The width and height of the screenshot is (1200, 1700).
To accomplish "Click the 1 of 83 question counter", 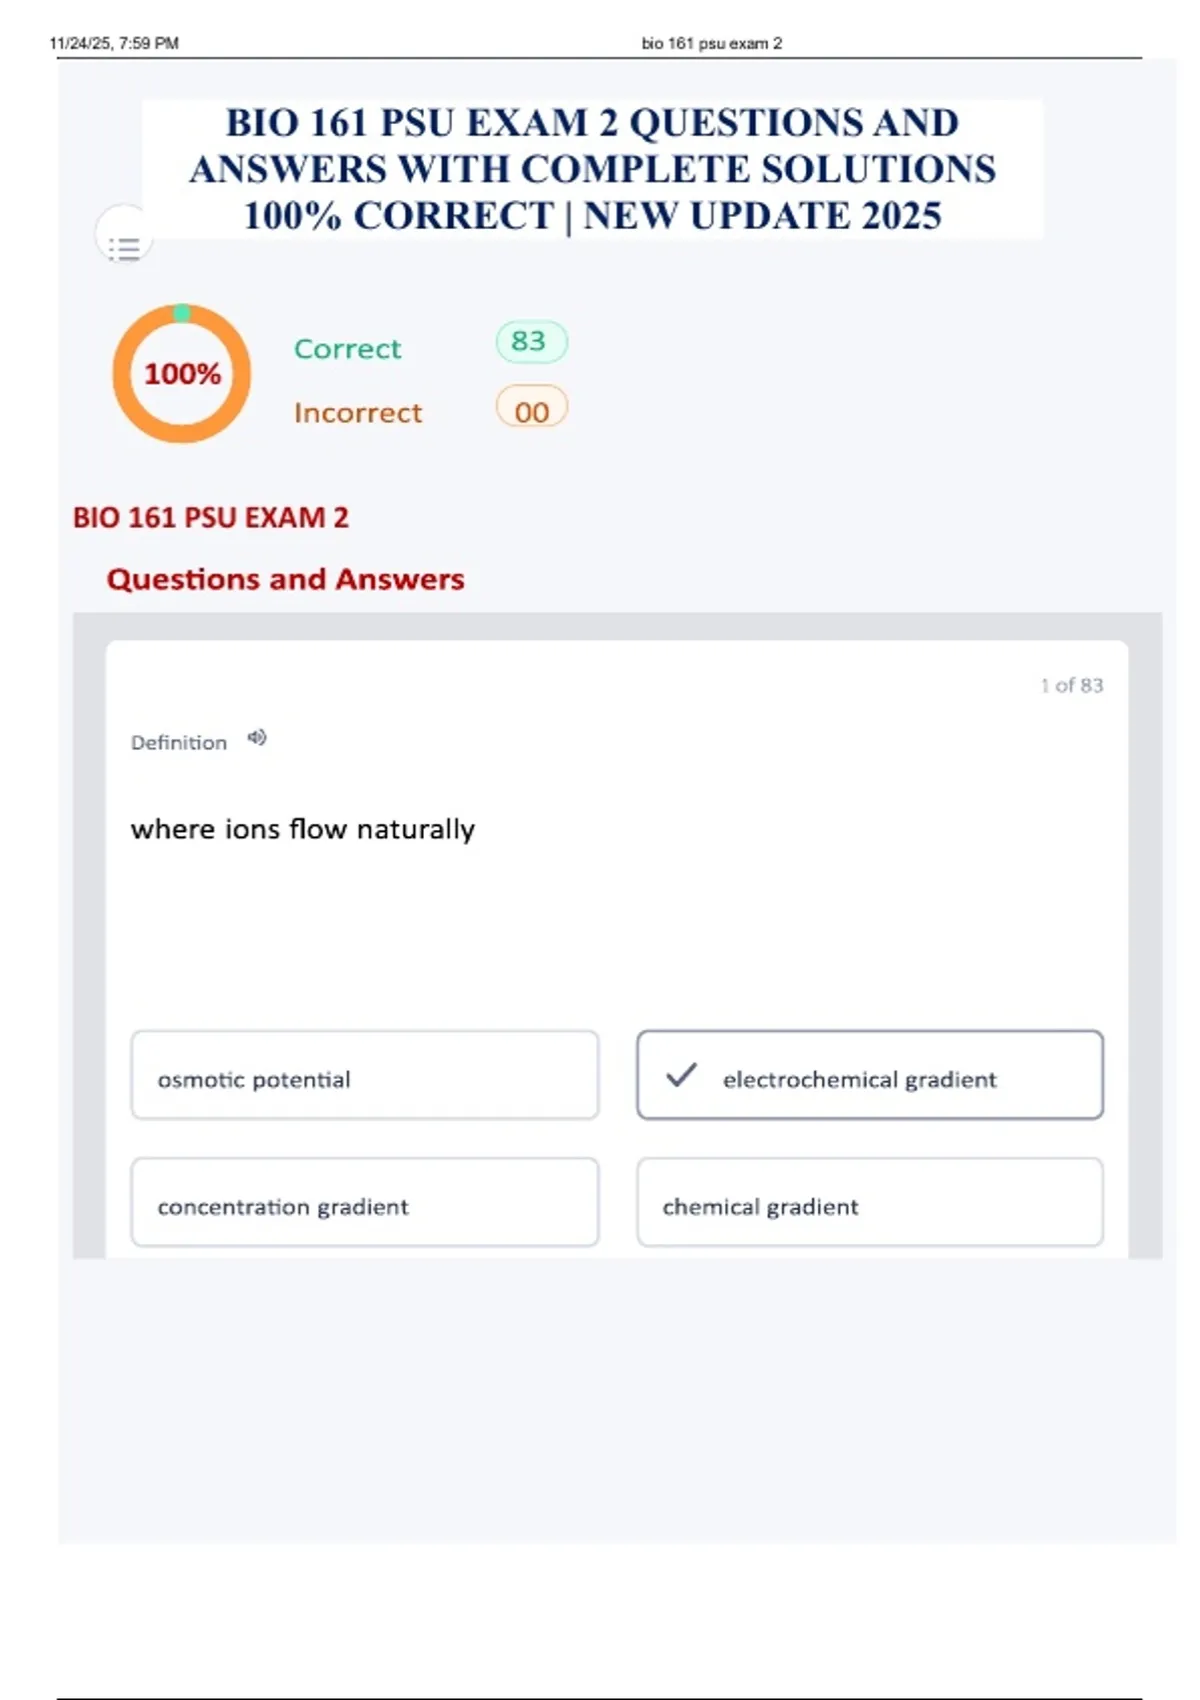I will pos(1071,686).
